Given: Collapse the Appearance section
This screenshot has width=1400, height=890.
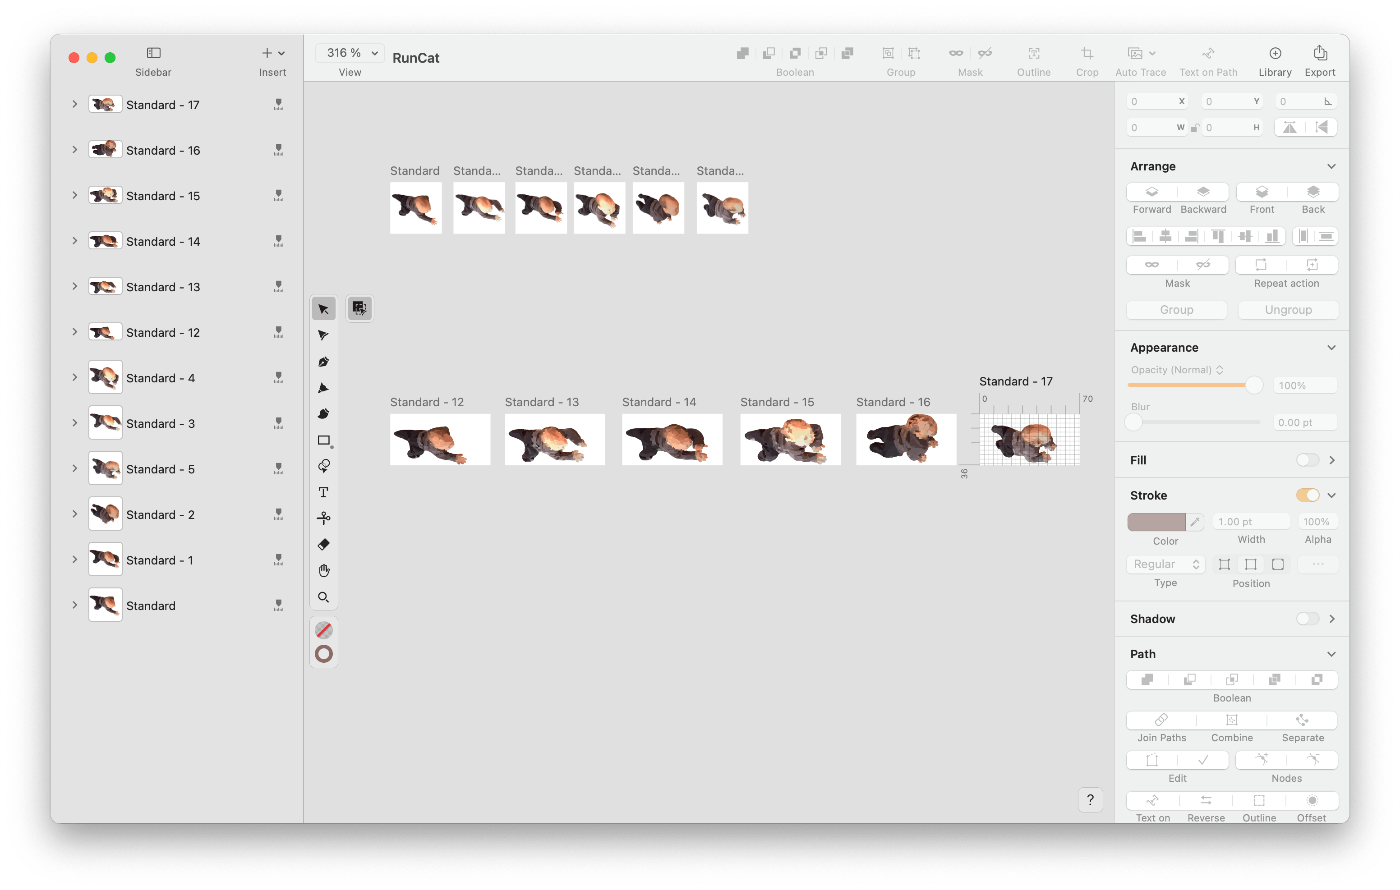Looking at the screenshot, I should (x=1331, y=348).
